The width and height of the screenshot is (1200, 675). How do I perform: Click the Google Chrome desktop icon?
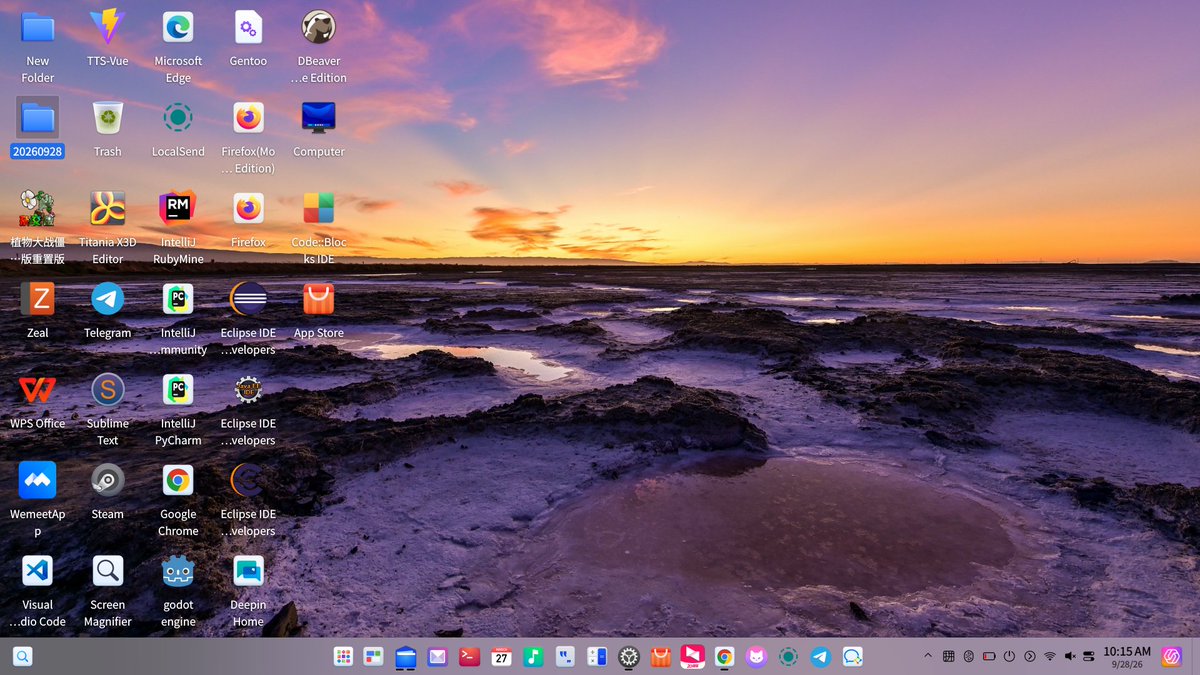178,480
